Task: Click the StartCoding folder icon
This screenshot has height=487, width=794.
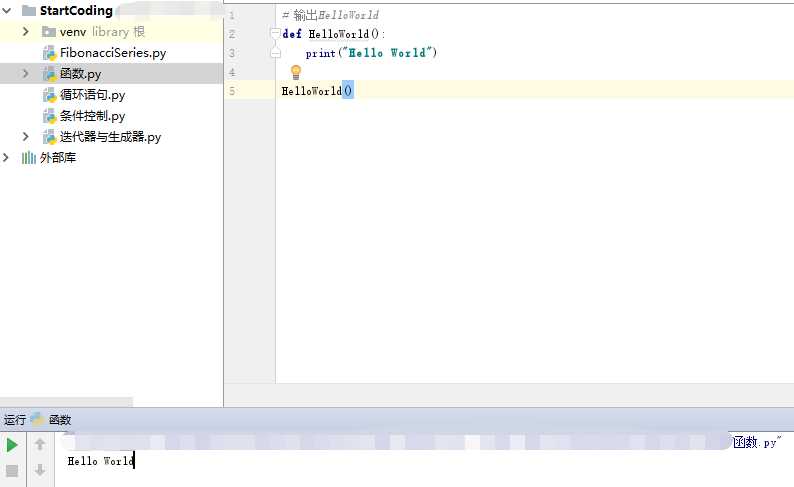Action: [x=29, y=11]
